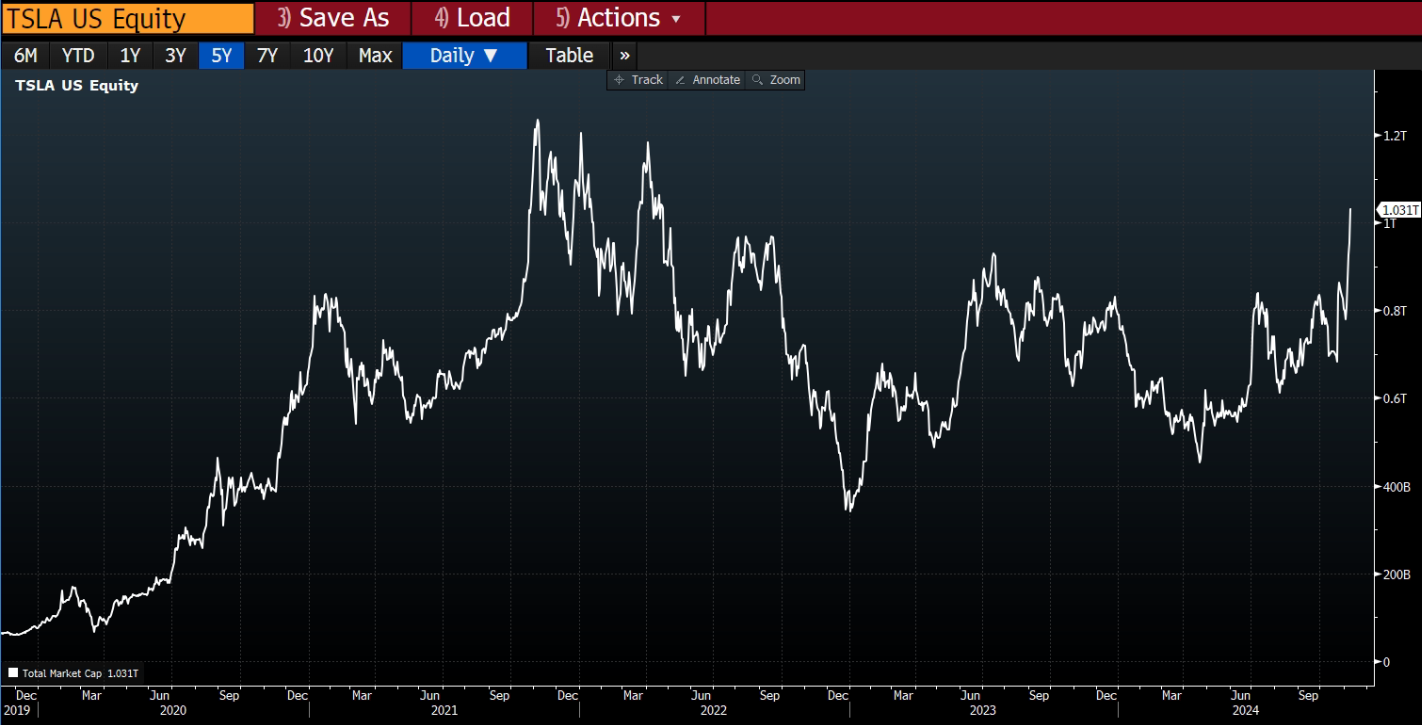
Task: Select the Max time range
Action: (x=375, y=56)
